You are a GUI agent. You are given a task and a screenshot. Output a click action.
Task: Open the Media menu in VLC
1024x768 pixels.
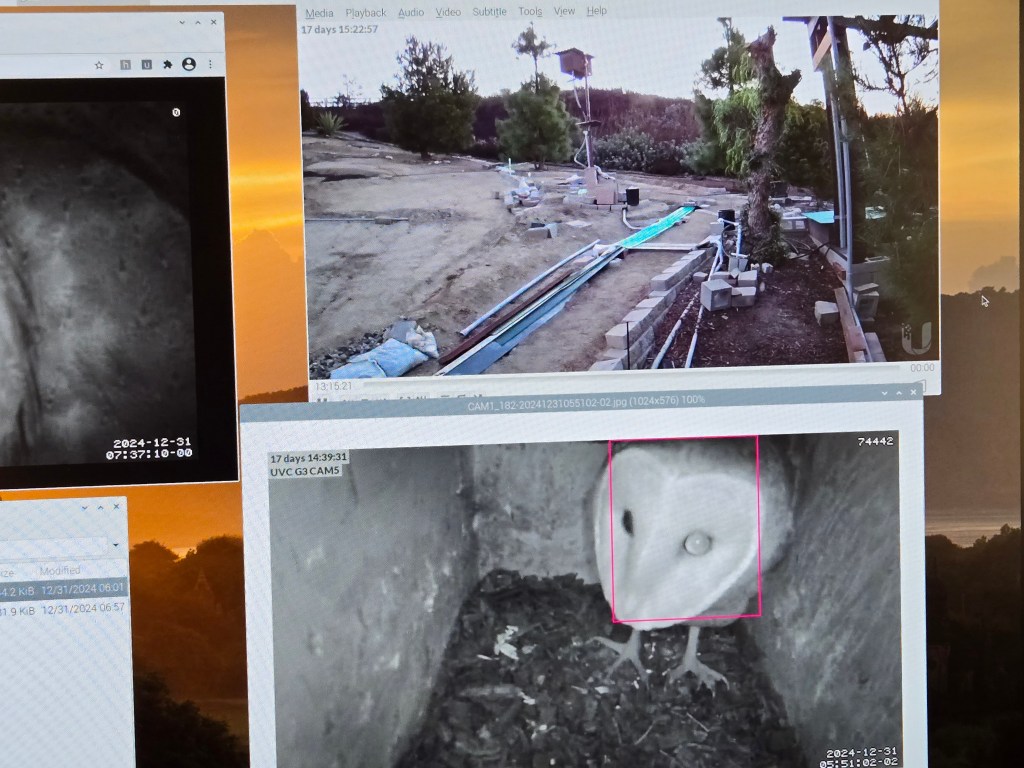click(319, 13)
